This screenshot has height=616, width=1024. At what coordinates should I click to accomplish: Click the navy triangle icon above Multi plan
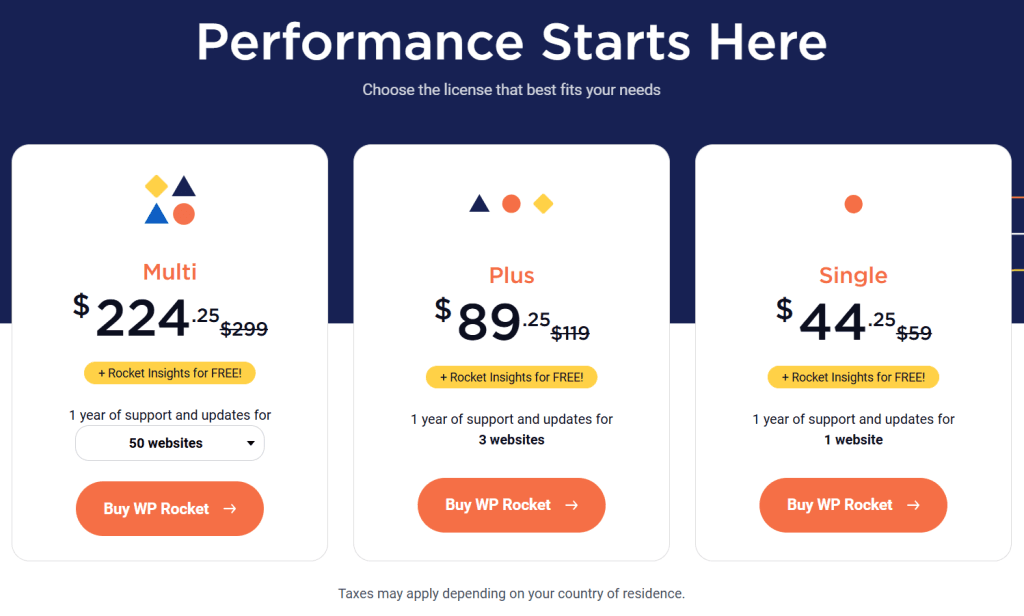184,185
